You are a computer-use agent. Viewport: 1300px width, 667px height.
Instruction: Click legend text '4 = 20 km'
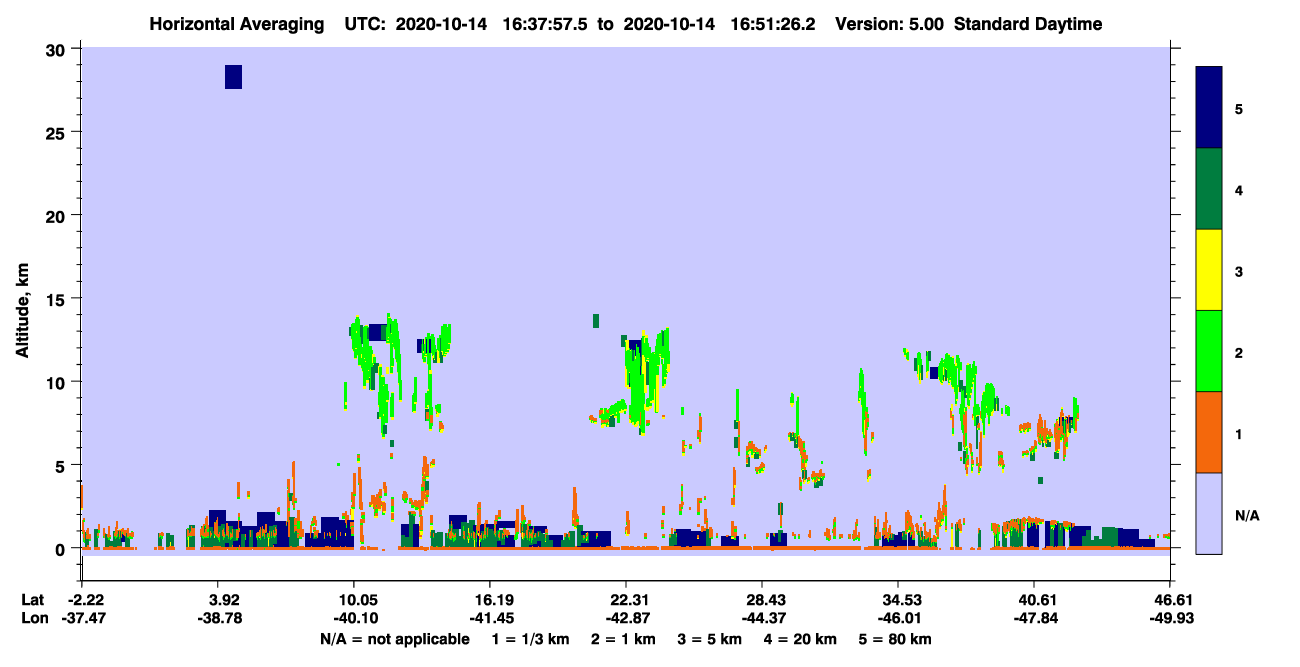(x=798, y=639)
